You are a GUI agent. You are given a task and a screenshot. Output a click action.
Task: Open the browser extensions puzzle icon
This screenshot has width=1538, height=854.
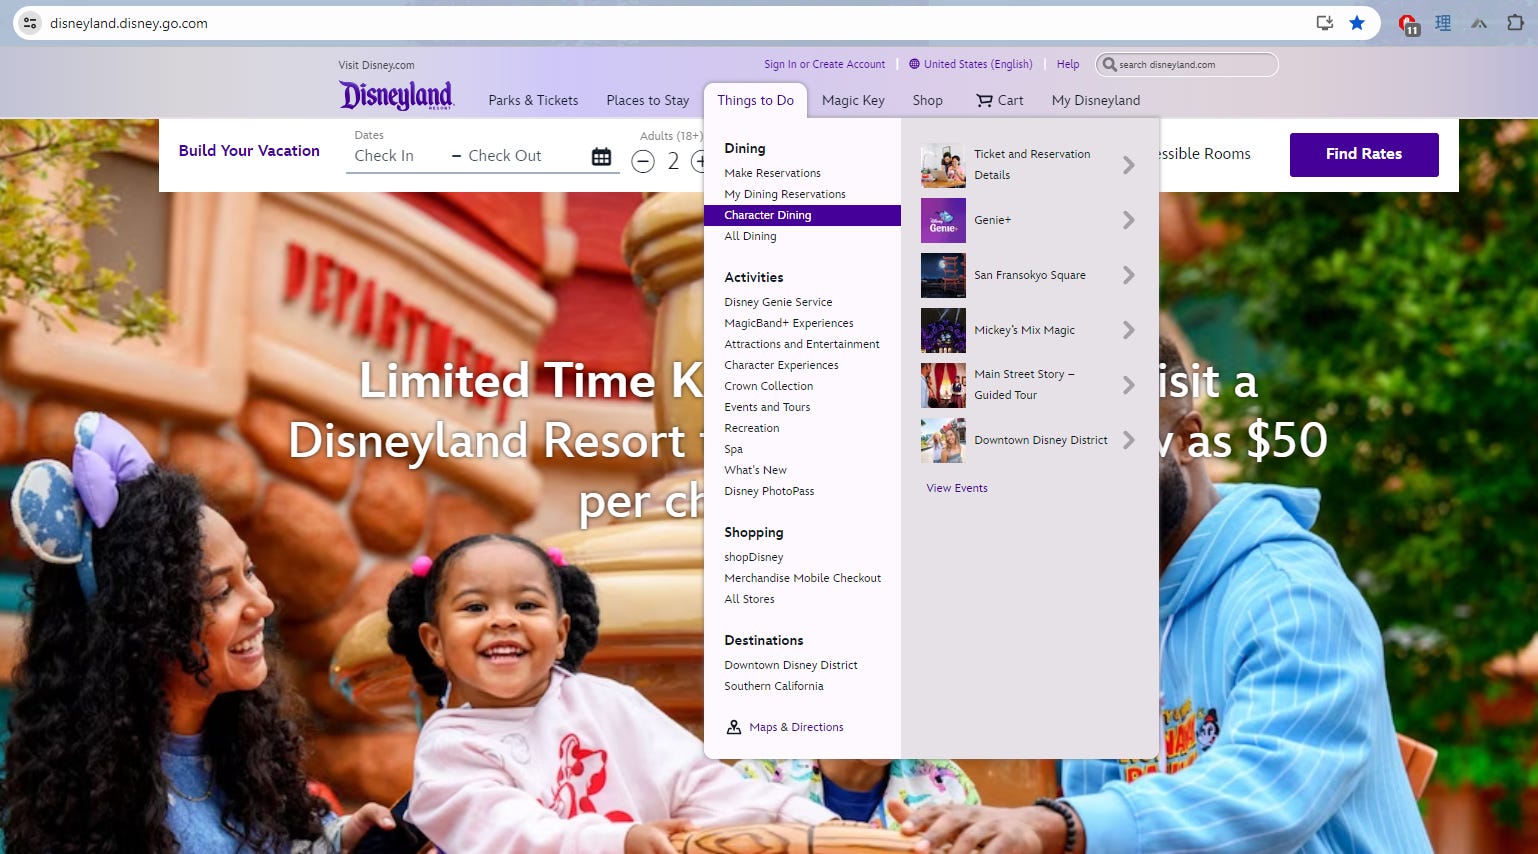[x=1515, y=23]
